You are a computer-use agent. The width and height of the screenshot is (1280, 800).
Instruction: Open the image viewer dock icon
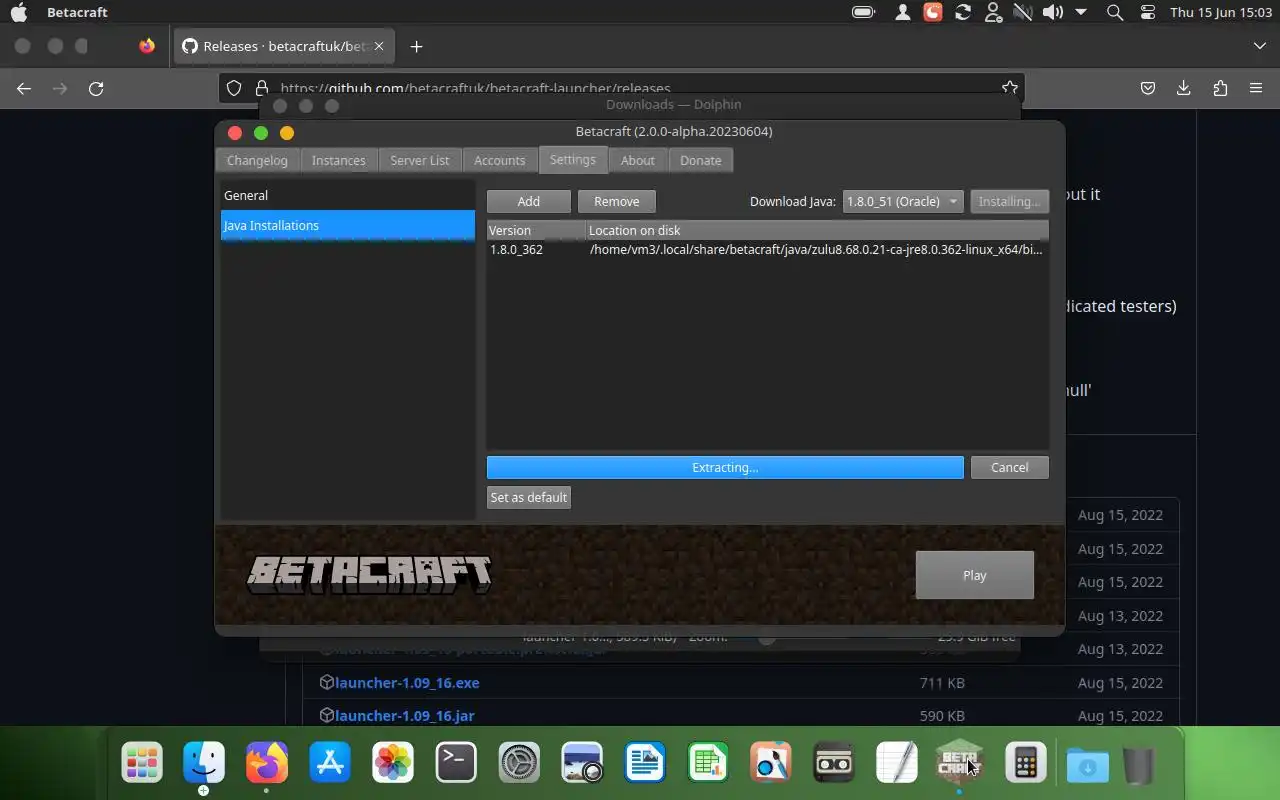(x=582, y=763)
